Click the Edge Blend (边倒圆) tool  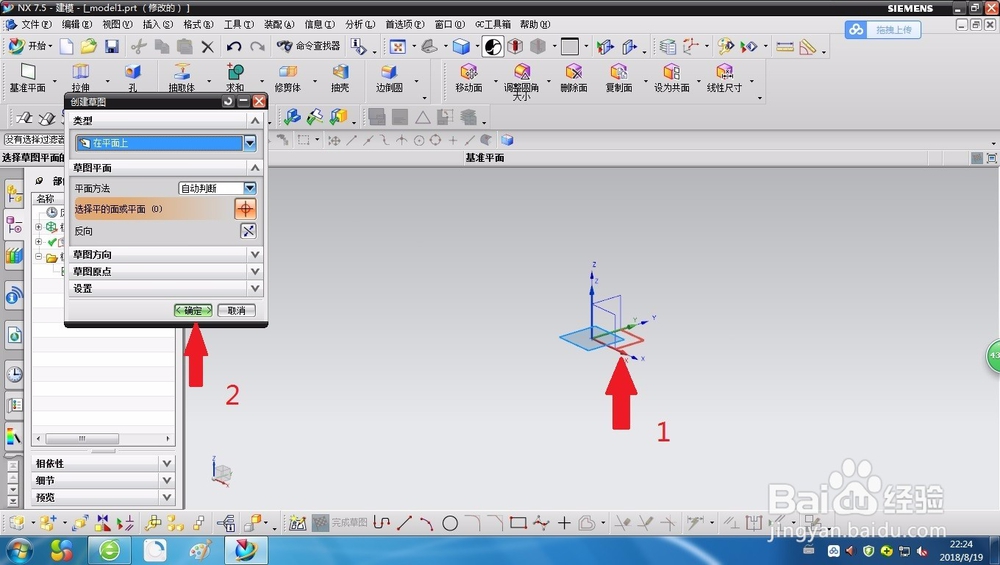pos(389,78)
